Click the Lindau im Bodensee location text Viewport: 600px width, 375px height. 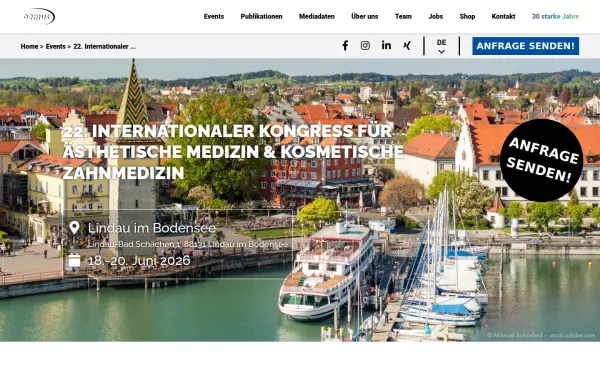[x=152, y=228]
